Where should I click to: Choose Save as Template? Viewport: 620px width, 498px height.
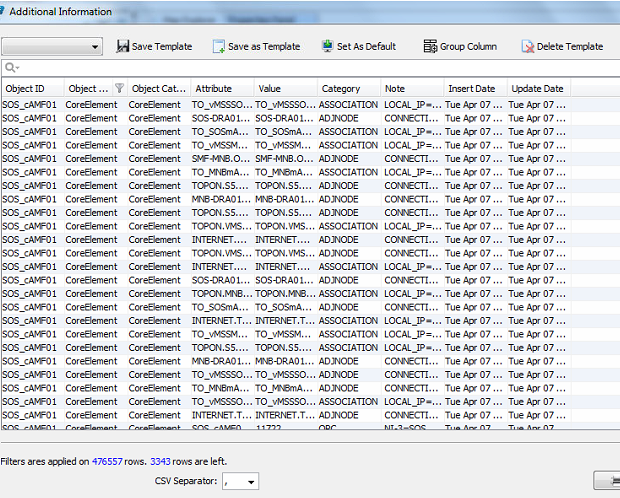[256, 47]
